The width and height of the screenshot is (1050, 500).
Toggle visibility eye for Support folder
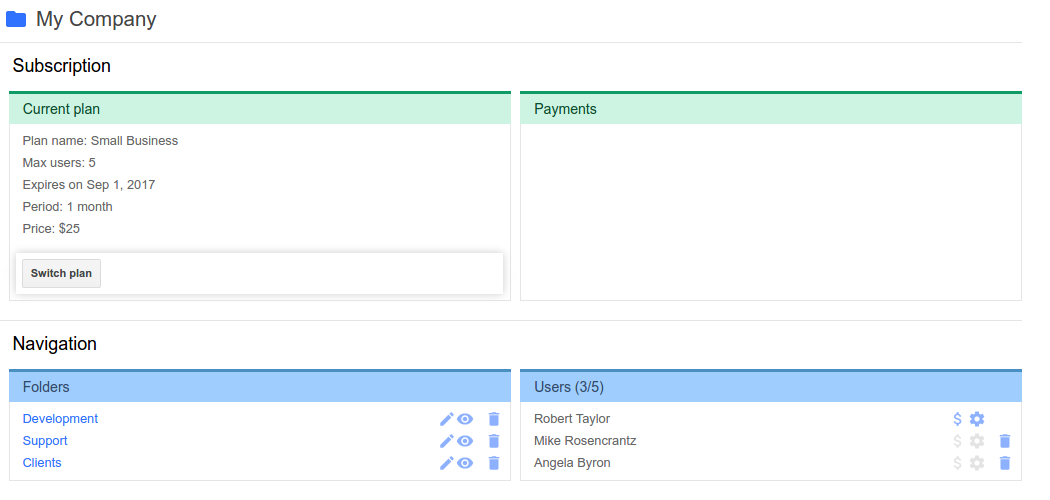pos(465,441)
